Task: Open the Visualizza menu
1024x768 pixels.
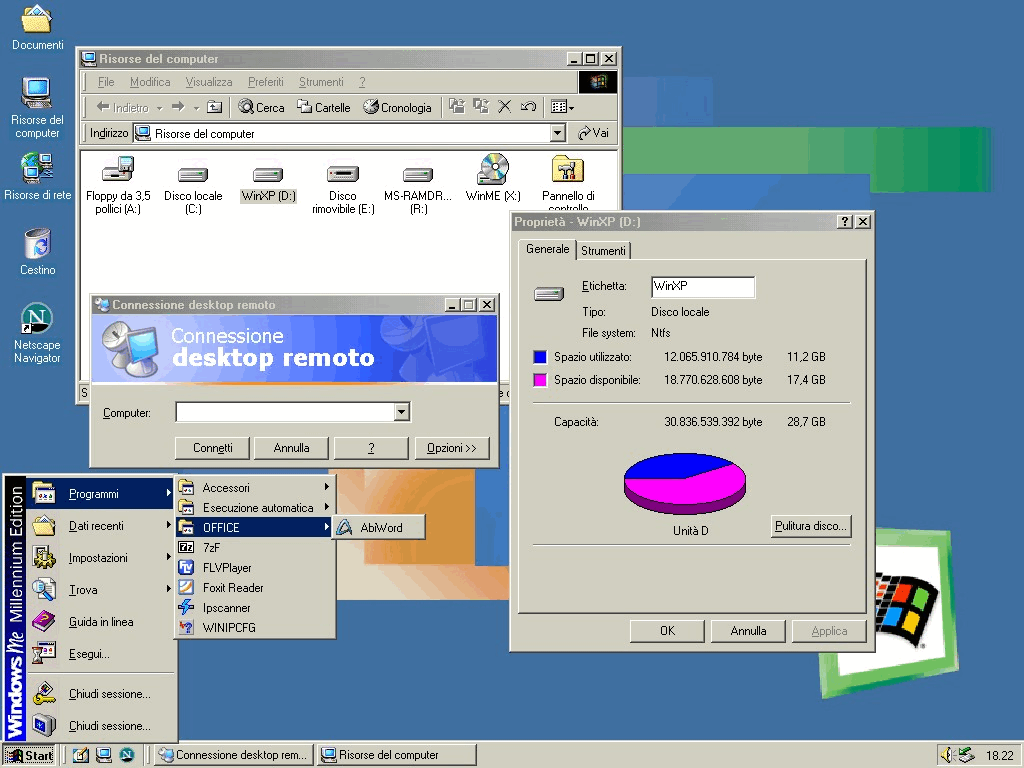Action: pyautogui.click(x=208, y=82)
